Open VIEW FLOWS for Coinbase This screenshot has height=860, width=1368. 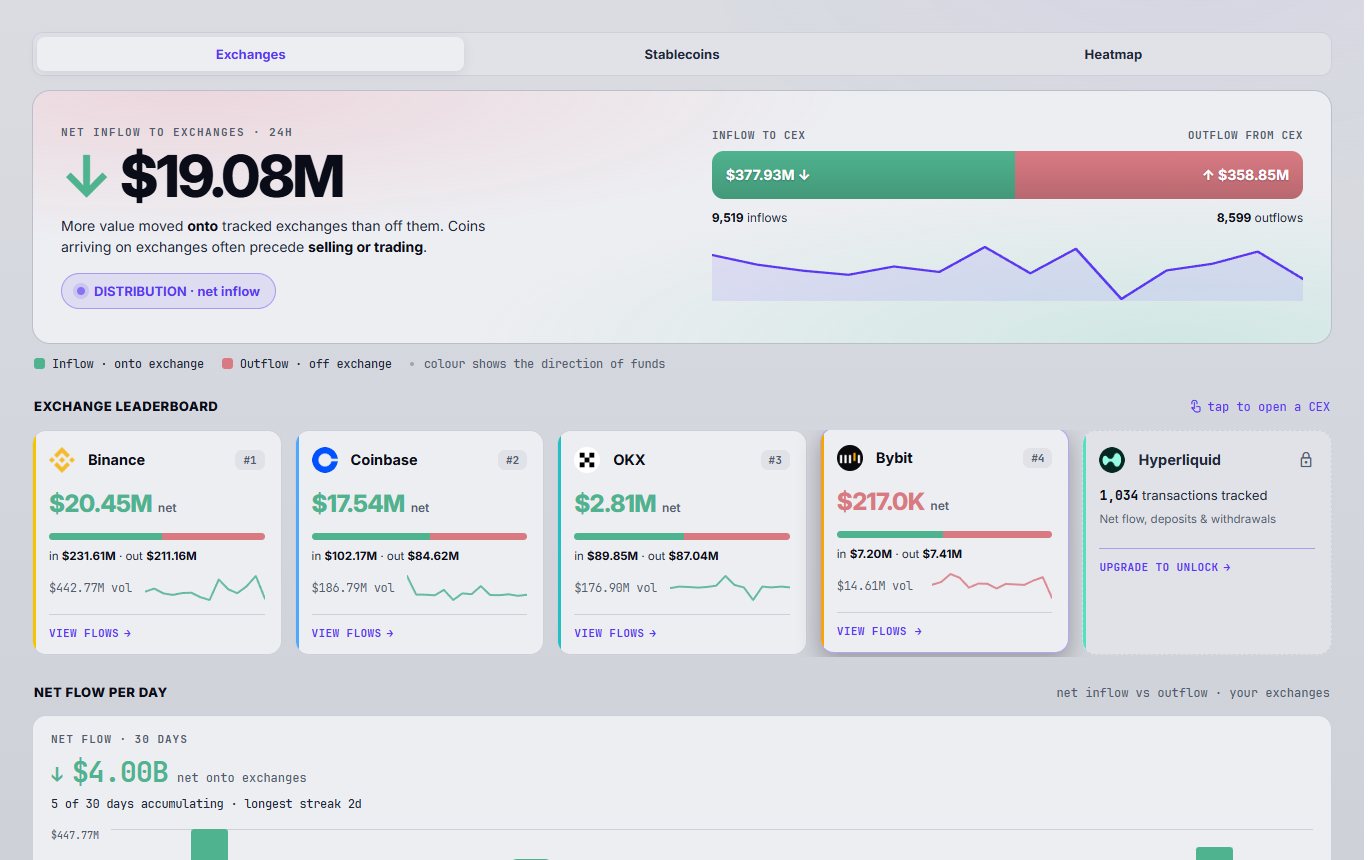coord(352,633)
